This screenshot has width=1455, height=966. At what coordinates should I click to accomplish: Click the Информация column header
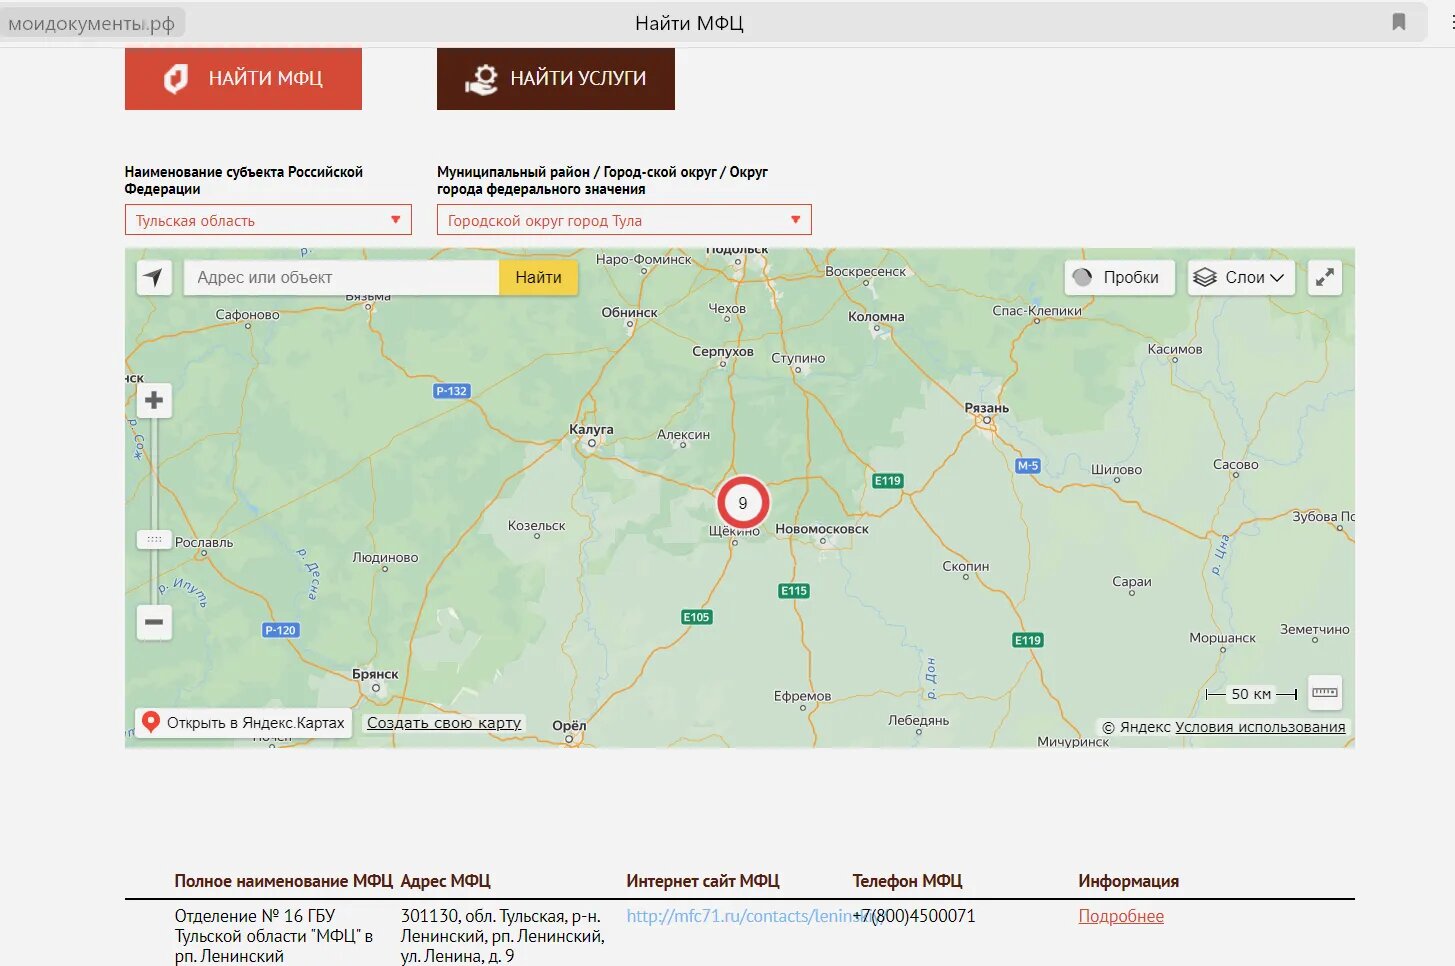pos(1128,881)
